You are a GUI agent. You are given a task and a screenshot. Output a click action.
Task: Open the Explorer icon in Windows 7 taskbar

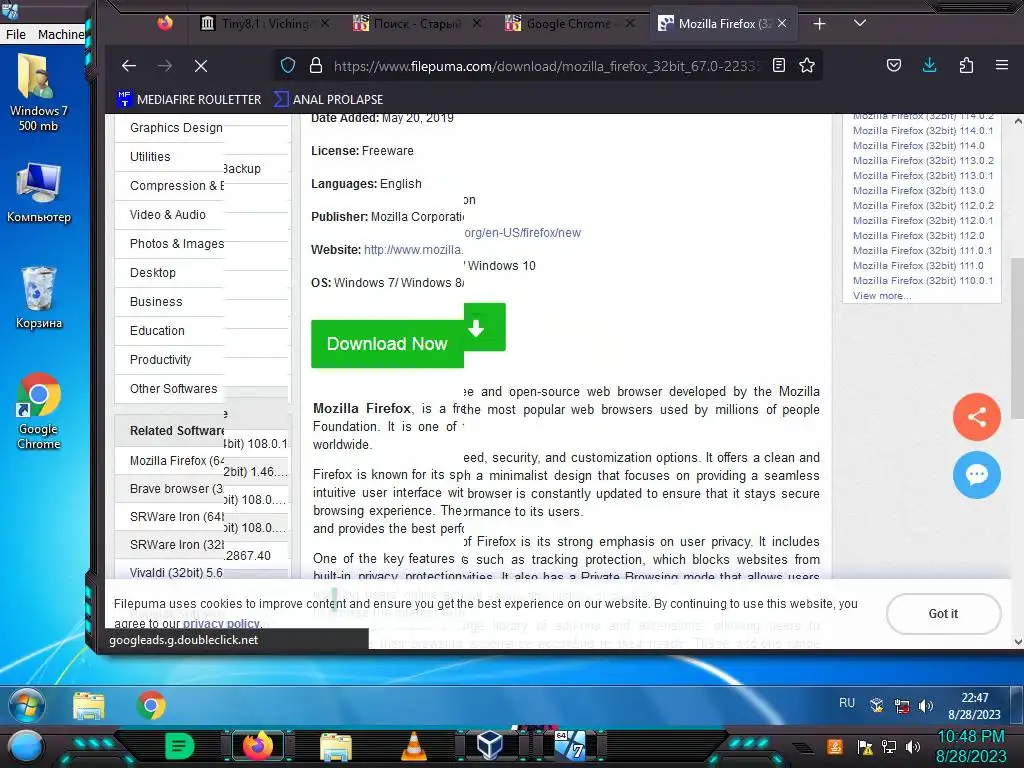89,706
